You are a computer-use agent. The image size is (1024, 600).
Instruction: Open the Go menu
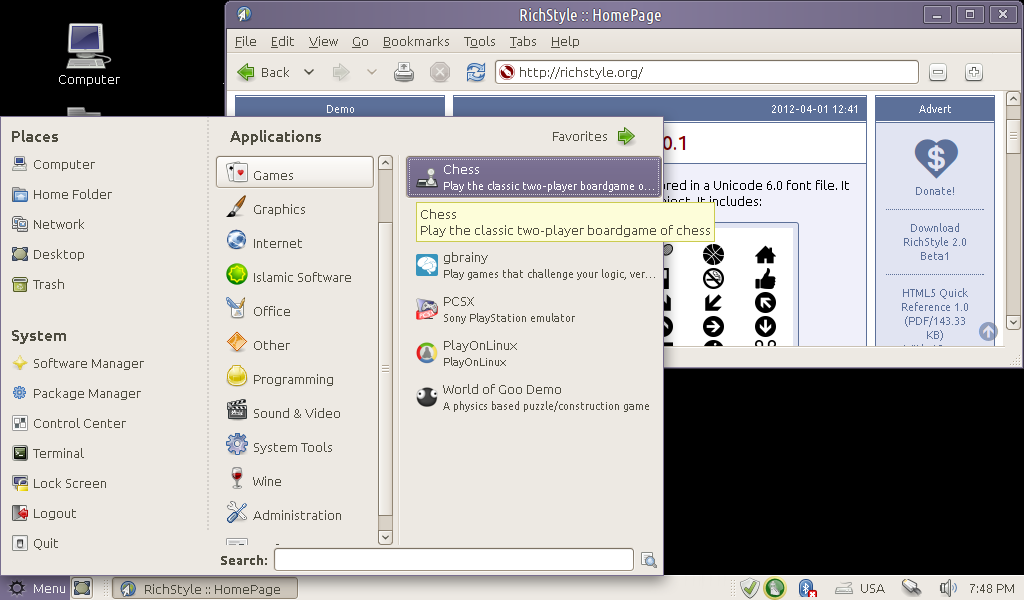pyautogui.click(x=360, y=41)
